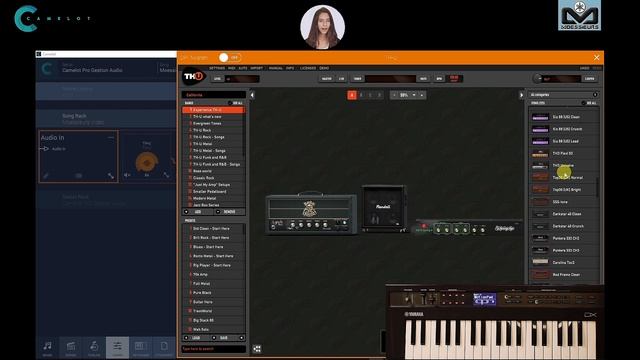
Task: Click the Tuner button in the top bar
Action: click(x=358, y=79)
